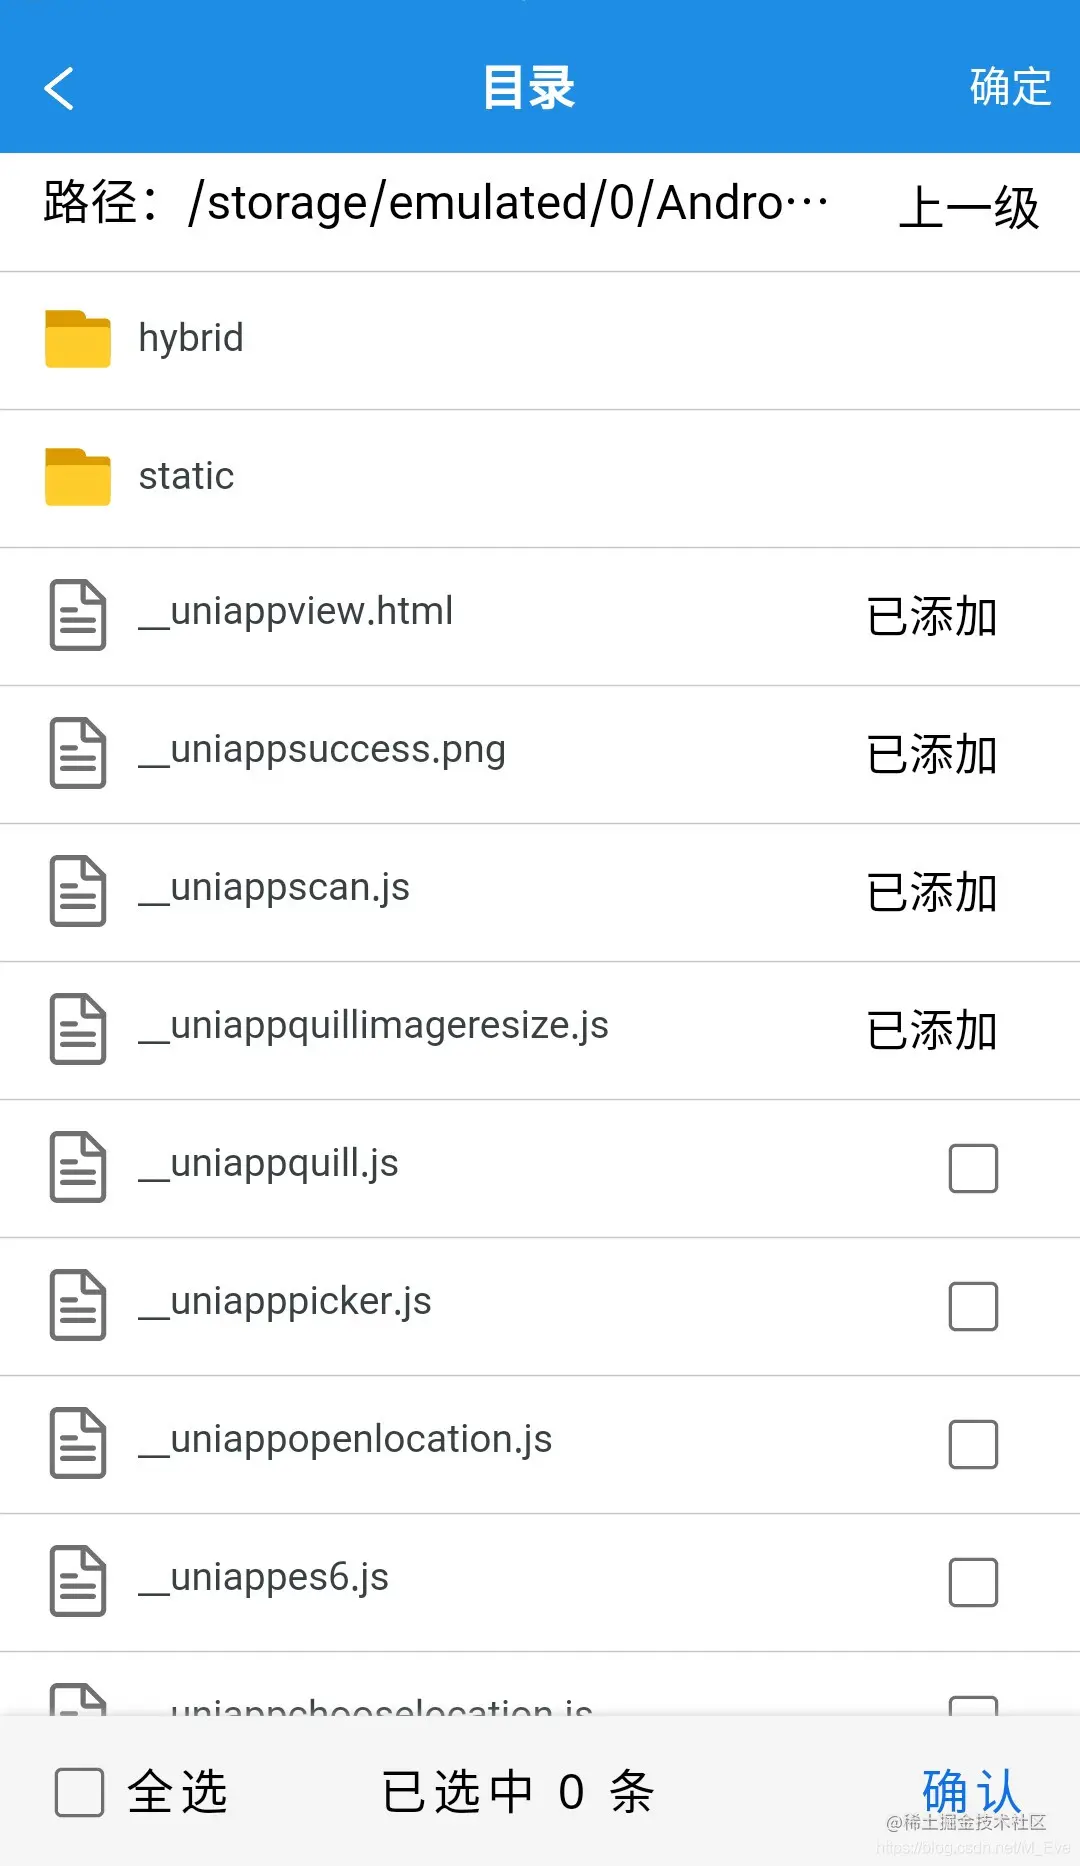
Task: Open the hybrid folder entry
Action: point(540,340)
